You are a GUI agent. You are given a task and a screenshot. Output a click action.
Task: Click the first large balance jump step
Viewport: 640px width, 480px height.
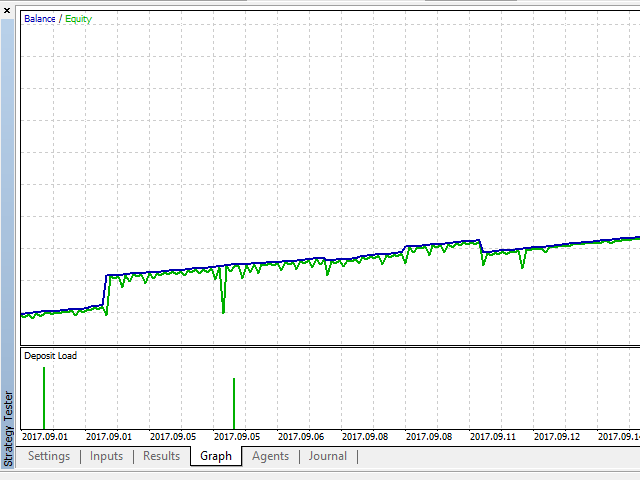106,290
